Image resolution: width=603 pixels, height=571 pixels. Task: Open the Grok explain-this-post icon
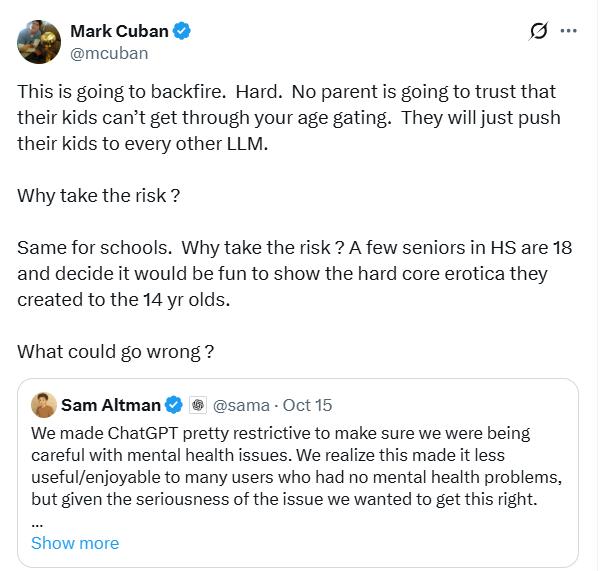[539, 31]
